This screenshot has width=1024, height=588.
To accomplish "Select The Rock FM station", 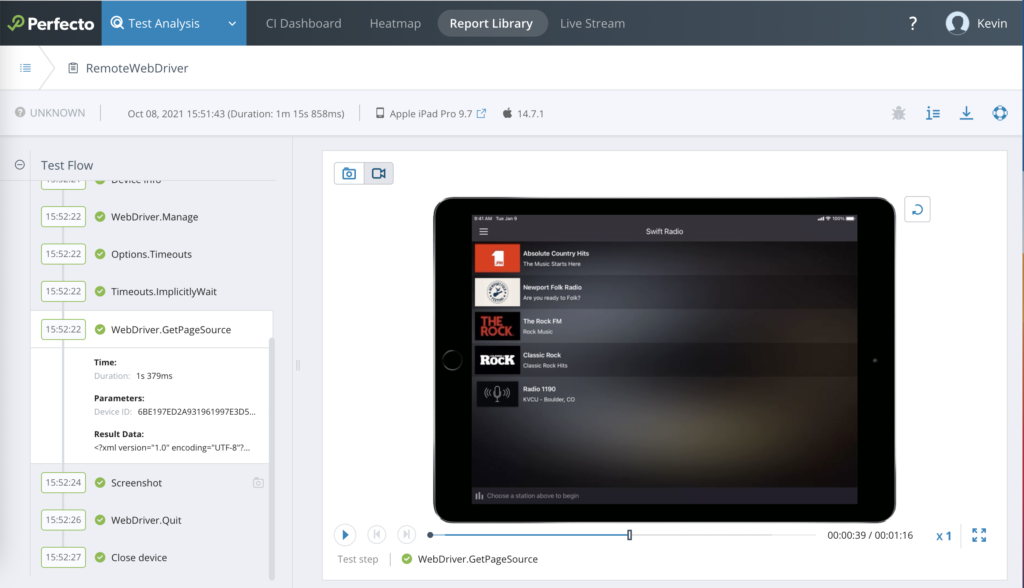I will tap(665, 326).
